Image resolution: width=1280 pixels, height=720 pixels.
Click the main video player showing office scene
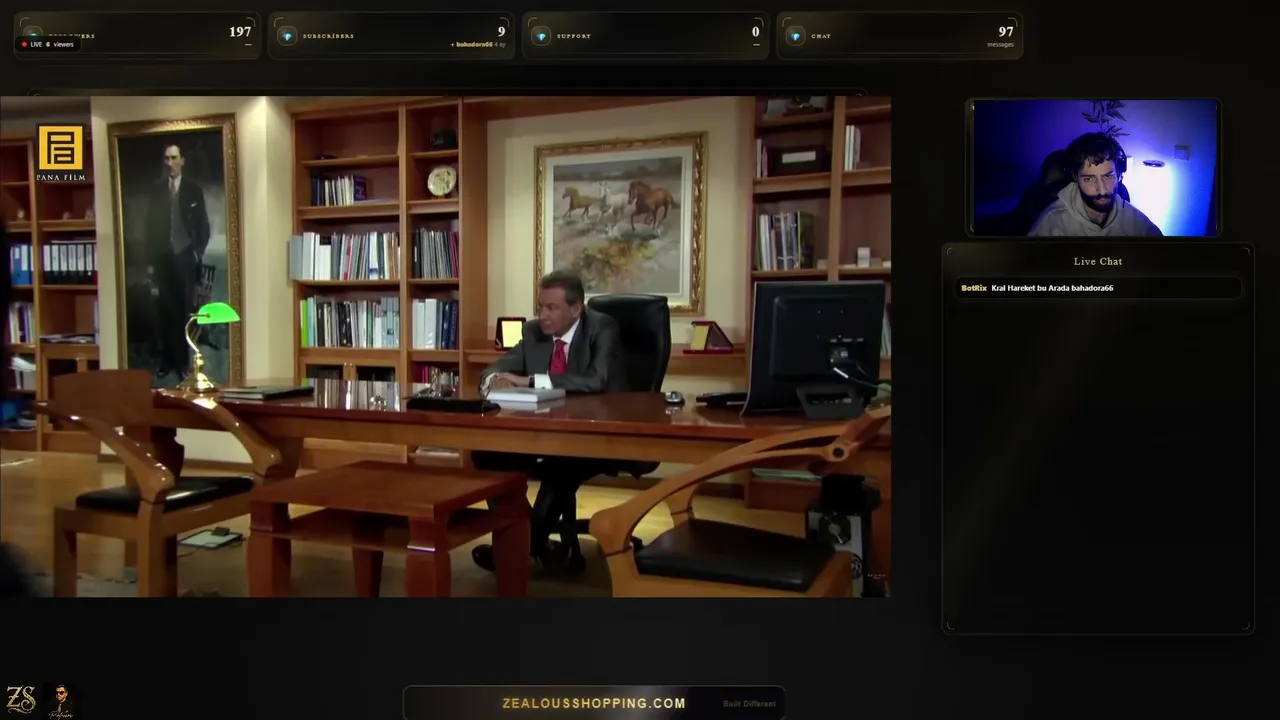click(445, 346)
